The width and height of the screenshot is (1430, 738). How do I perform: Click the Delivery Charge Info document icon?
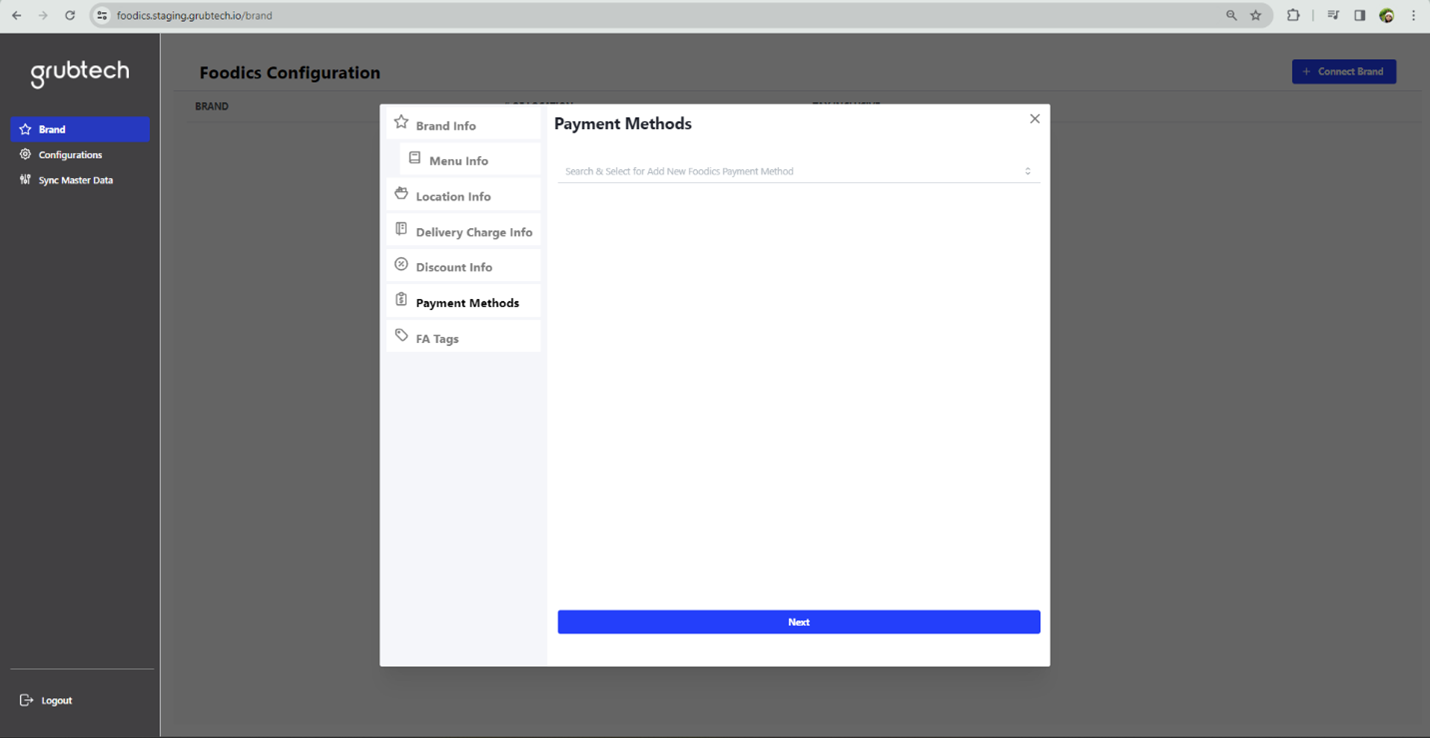[x=401, y=229]
